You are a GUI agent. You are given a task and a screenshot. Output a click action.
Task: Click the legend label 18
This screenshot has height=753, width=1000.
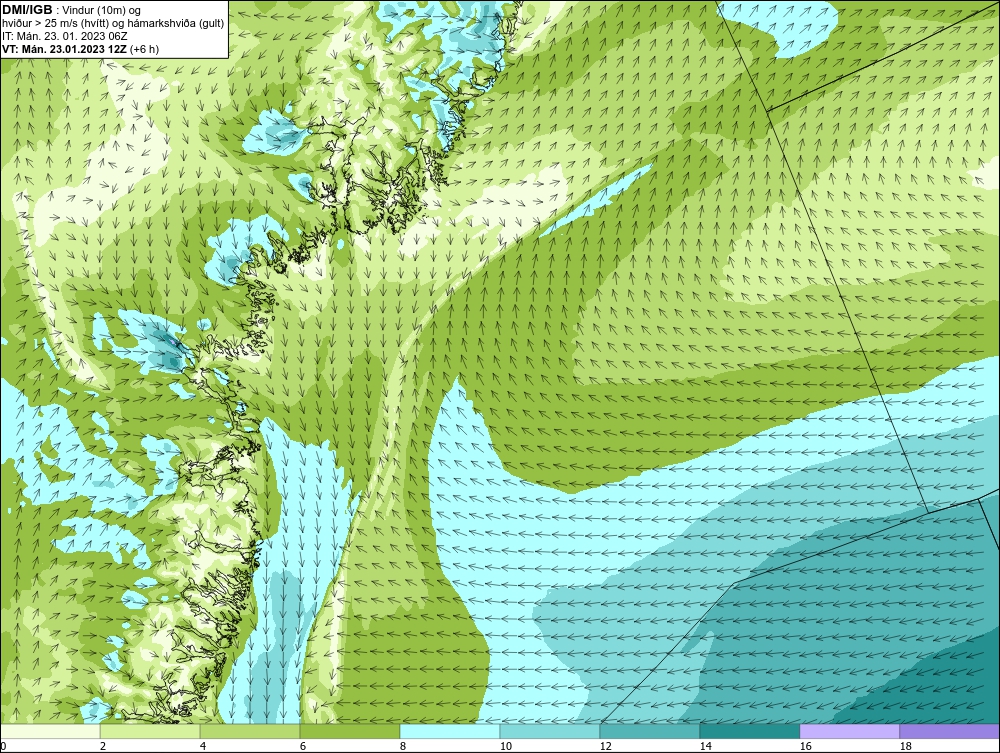906,746
